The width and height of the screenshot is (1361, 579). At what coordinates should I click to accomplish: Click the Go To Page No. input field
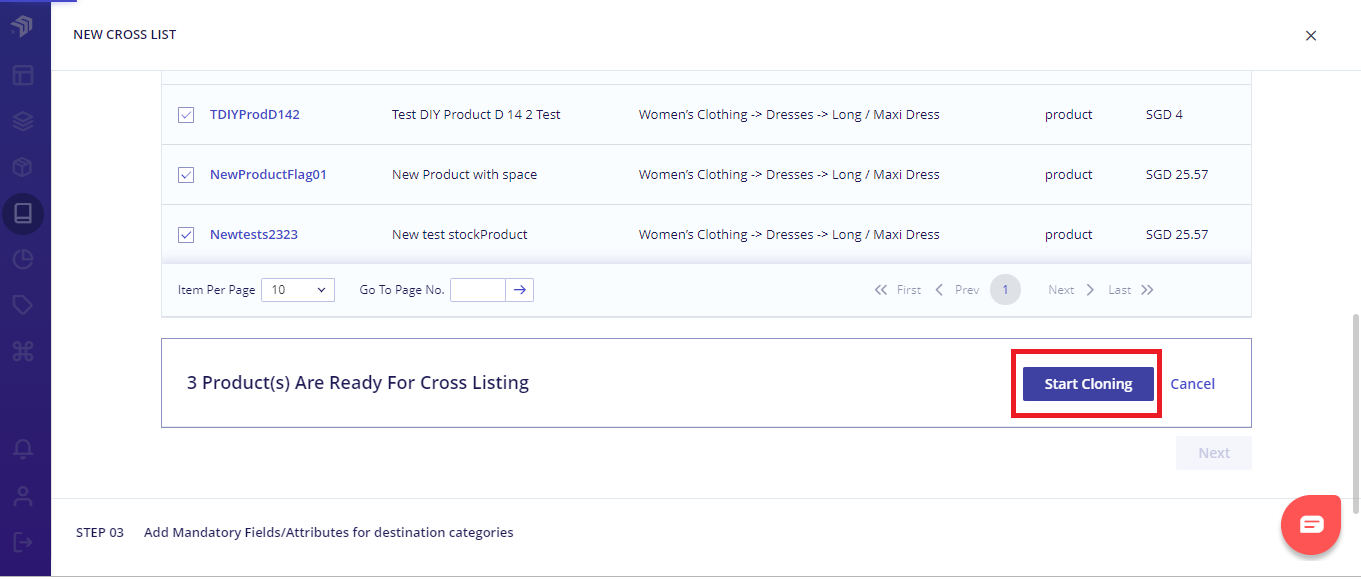tap(477, 290)
